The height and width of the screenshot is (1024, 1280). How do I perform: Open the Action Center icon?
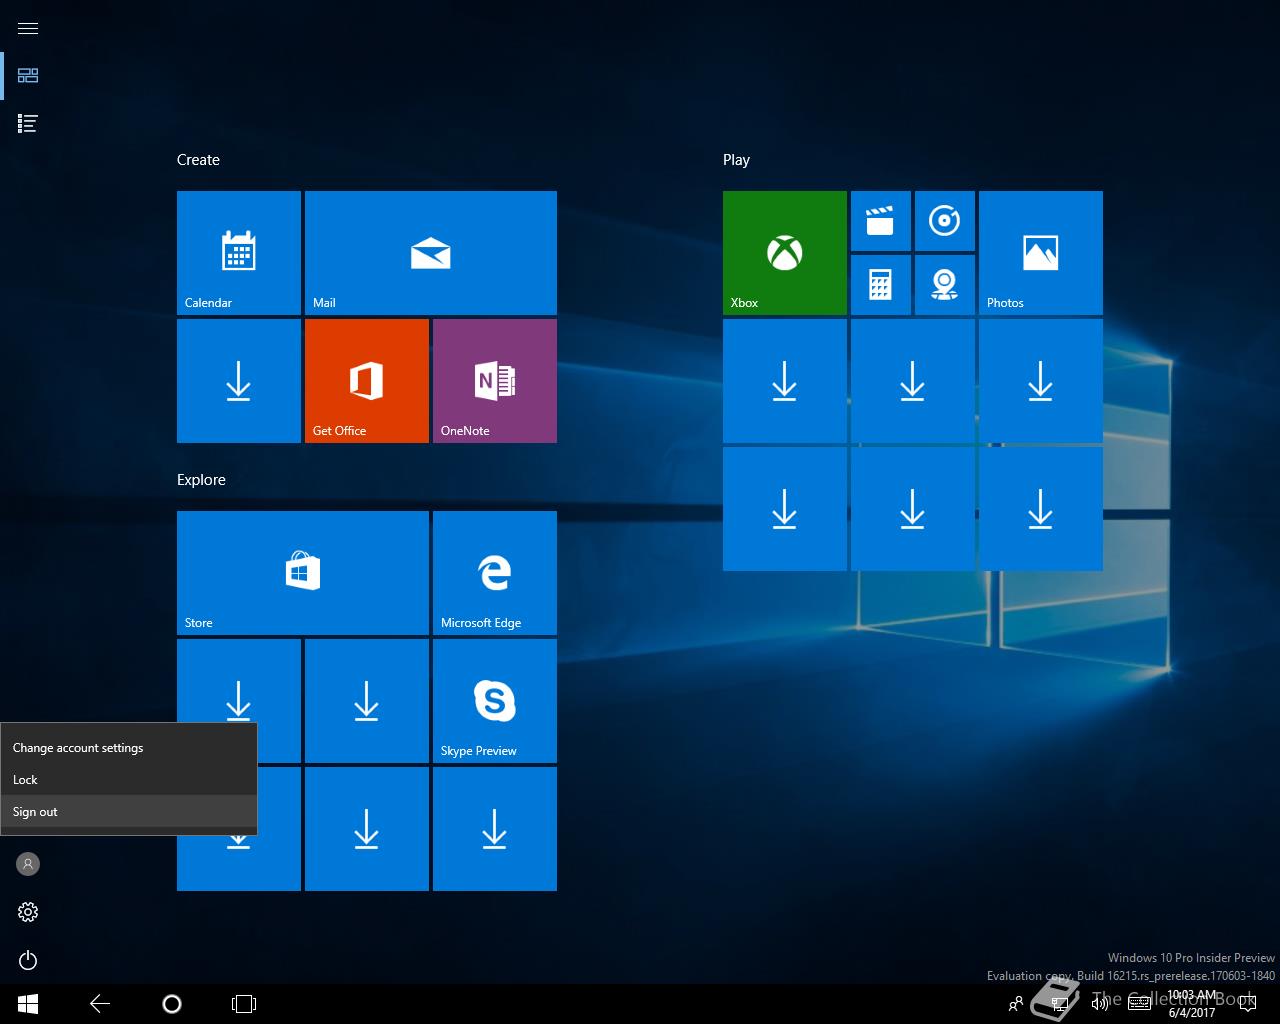pos(1248,1004)
